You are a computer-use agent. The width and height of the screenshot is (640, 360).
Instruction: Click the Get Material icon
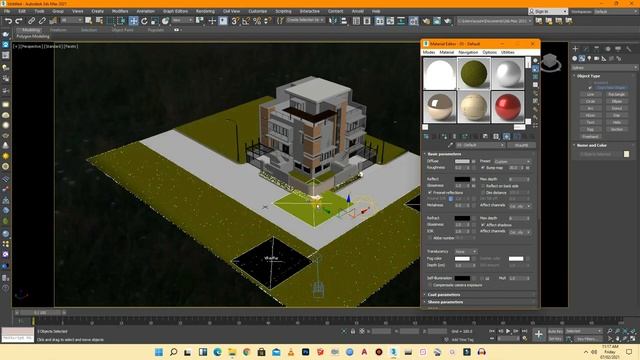(x=427, y=136)
